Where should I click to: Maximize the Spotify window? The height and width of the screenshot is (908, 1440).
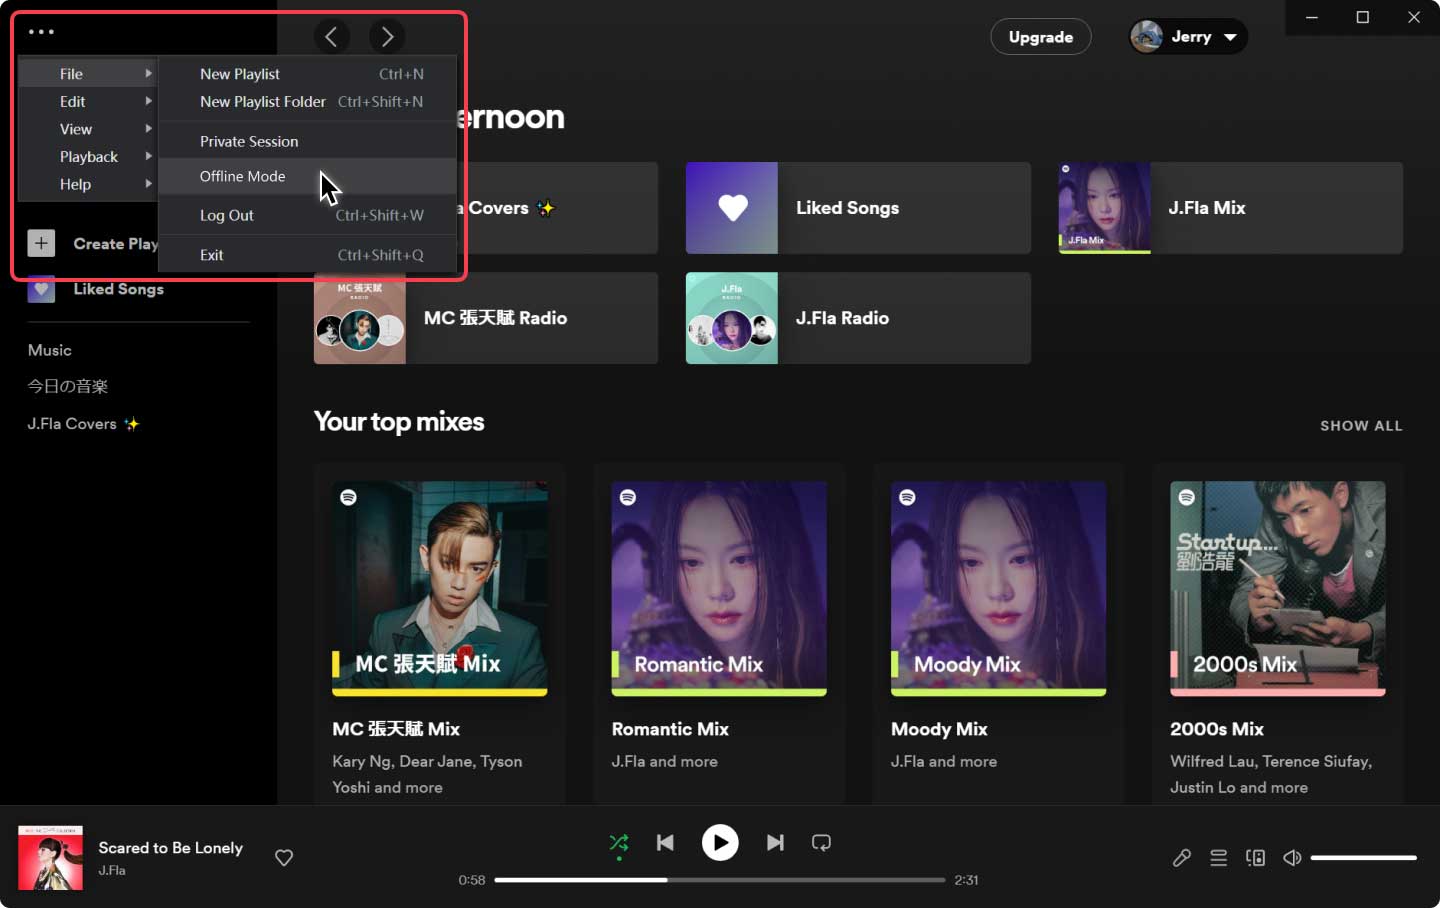(x=1362, y=17)
